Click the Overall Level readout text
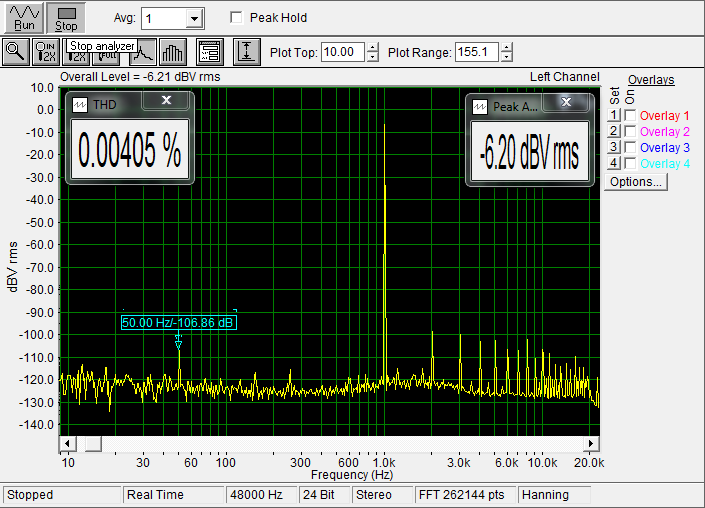 [140, 77]
